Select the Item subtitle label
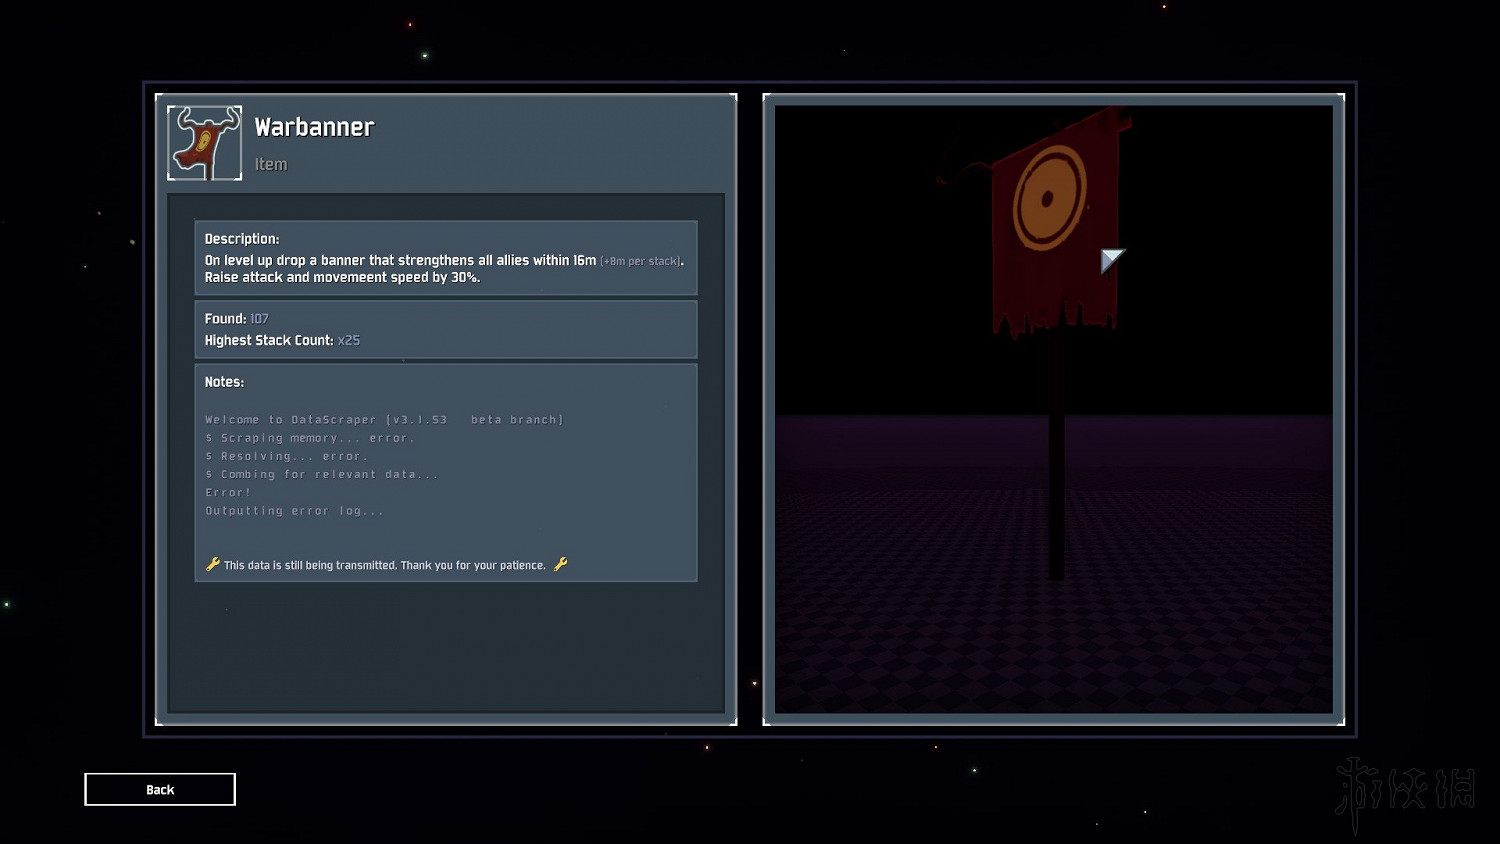Screen dimensions: 1500x844 coord(270,164)
